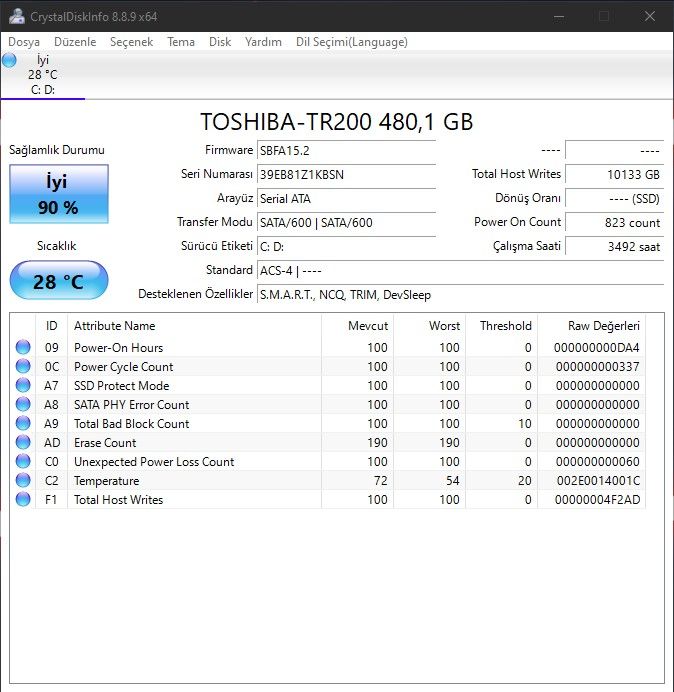Click status orb for Unexpected Power Loss Count
This screenshot has height=692, width=674.
23,461
